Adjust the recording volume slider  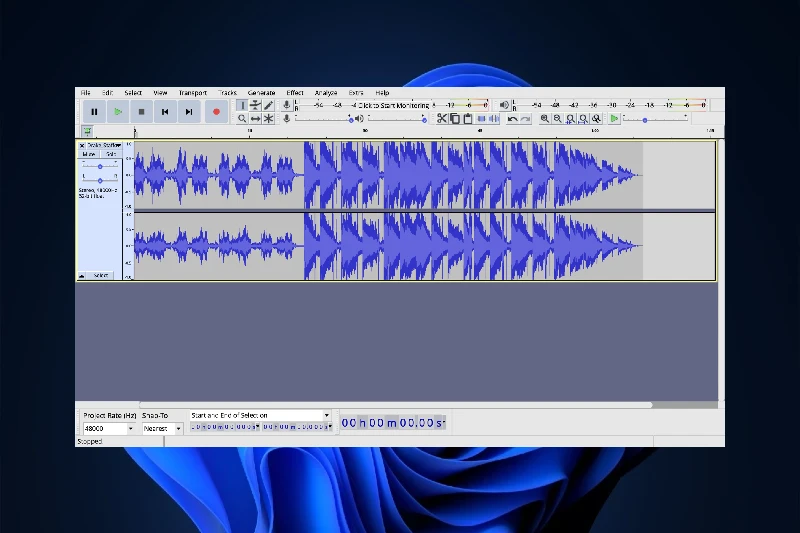[x=324, y=119]
